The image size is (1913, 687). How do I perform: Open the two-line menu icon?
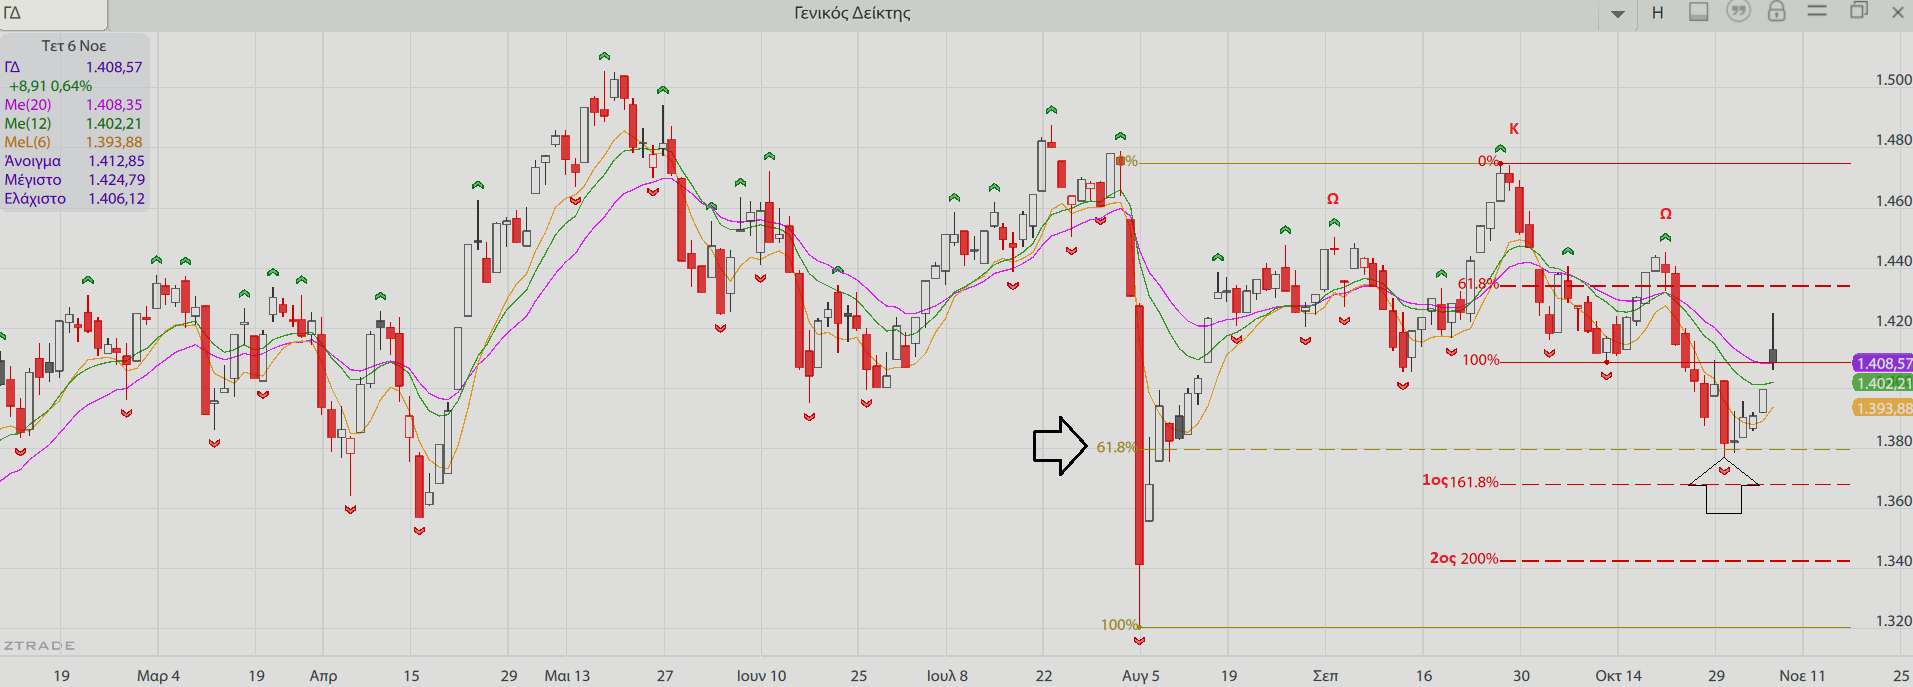(1817, 11)
